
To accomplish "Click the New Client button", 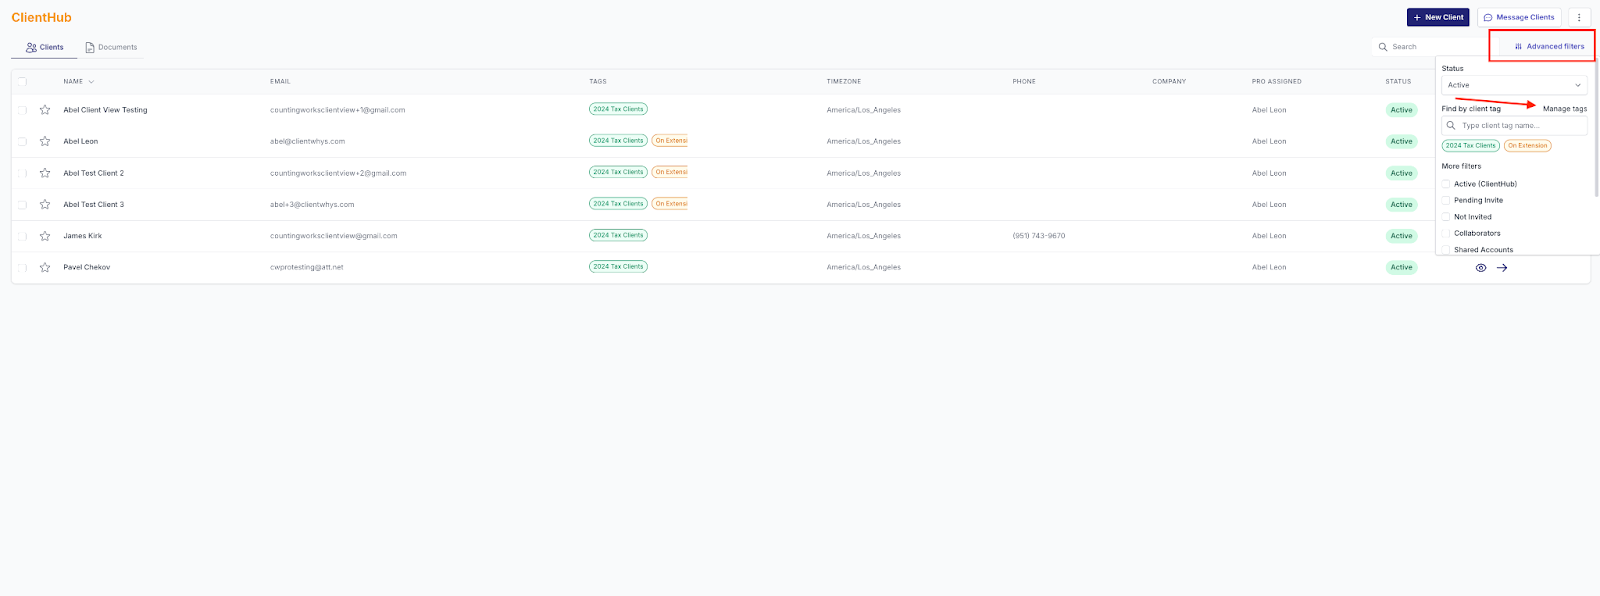I will tap(1438, 17).
